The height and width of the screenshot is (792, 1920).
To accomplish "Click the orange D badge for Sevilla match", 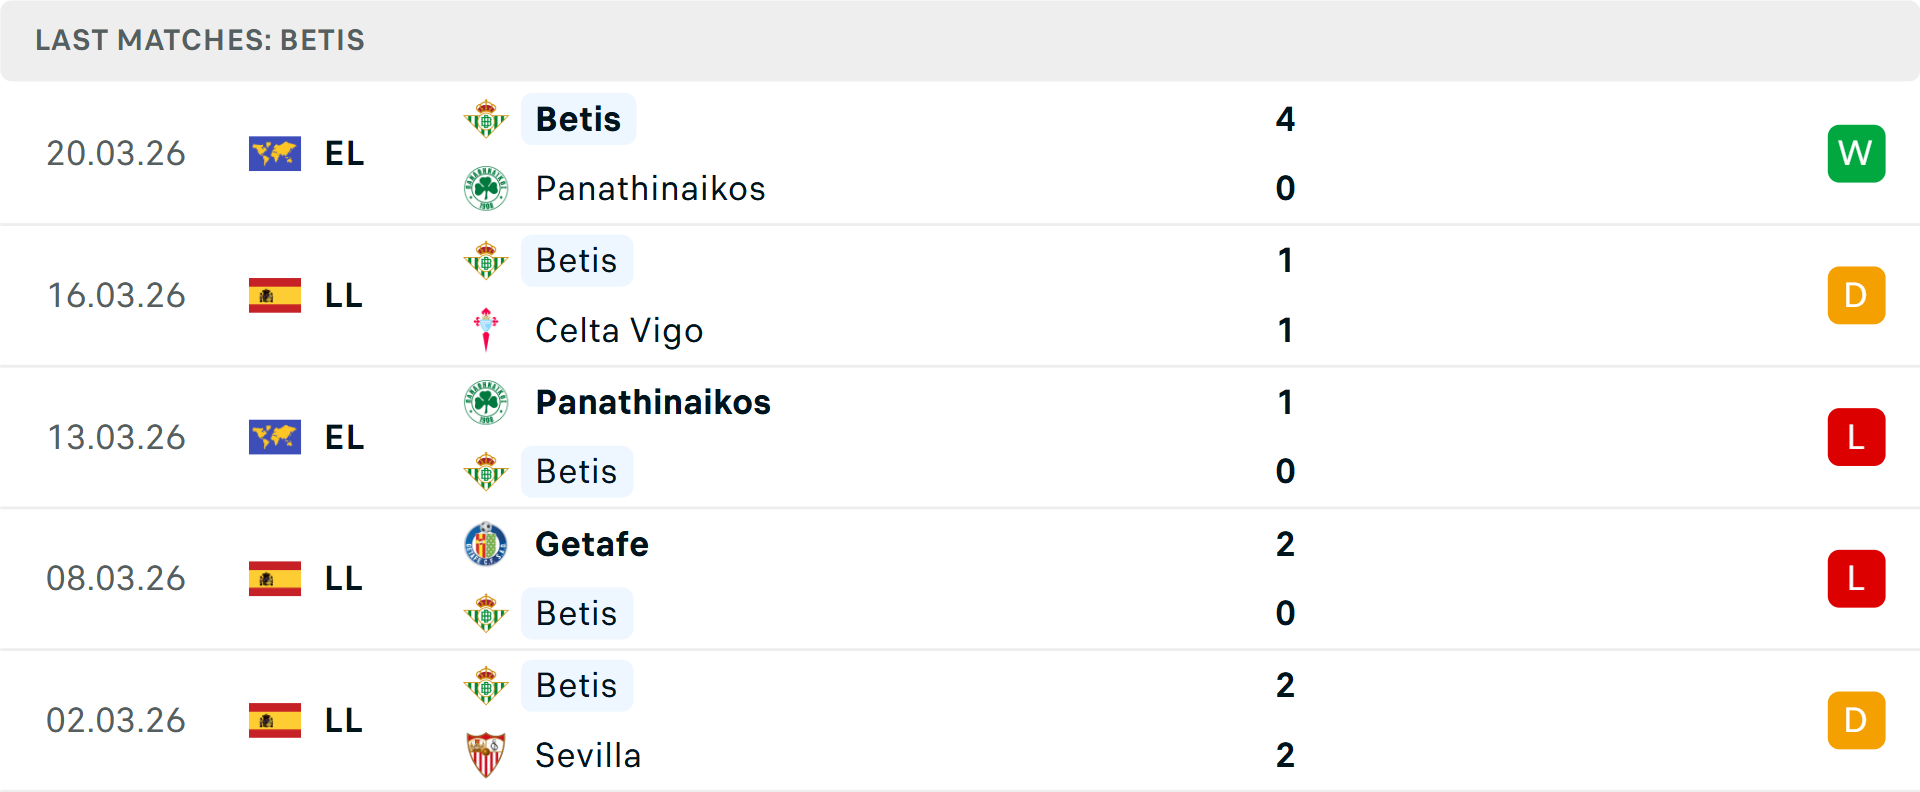I will tap(1856, 721).
